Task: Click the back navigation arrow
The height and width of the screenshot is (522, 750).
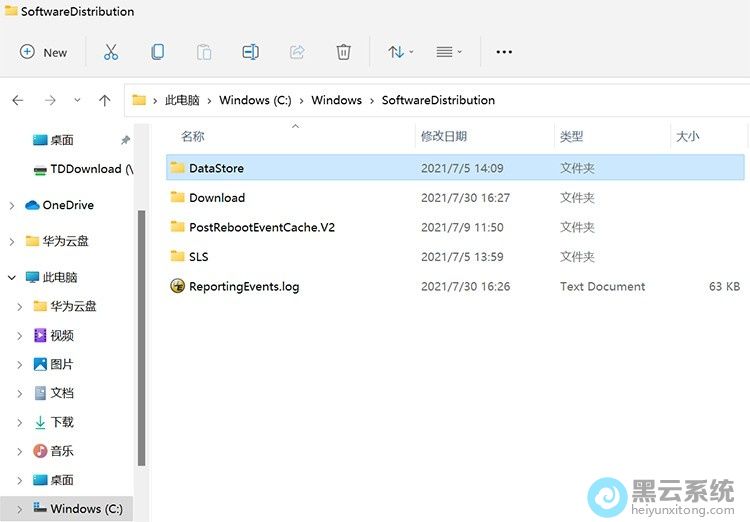Action: [18, 100]
